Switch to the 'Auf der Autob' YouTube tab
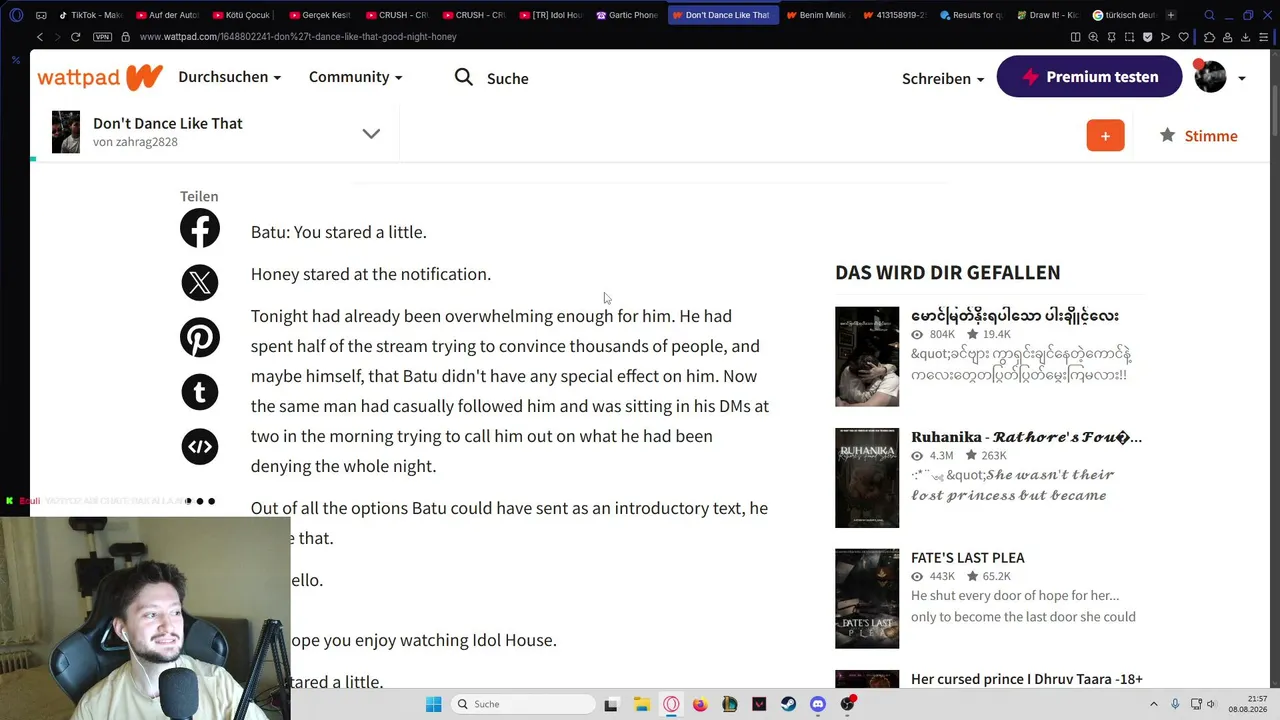The height and width of the screenshot is (720, 1280). [x=167, y=15]
